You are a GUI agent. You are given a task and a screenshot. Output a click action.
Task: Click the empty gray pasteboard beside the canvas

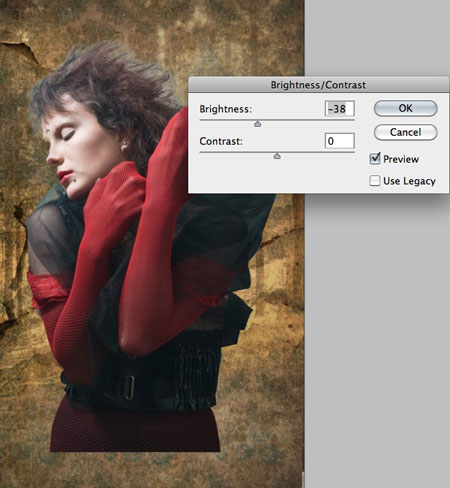click(377, 333)
